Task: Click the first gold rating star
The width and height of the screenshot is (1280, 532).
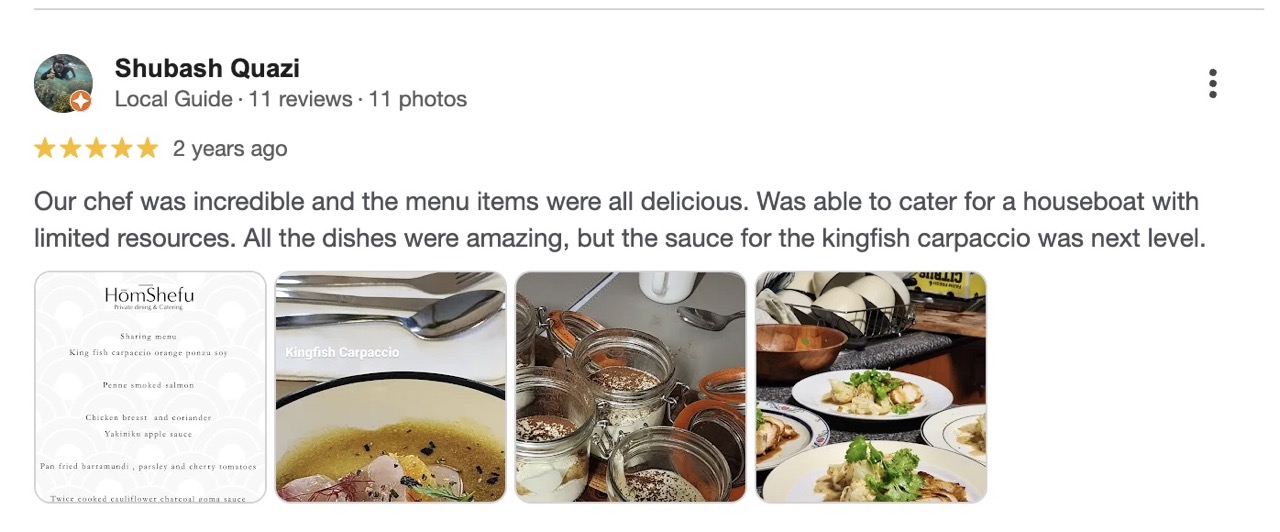Action: (x=45, y=149)
